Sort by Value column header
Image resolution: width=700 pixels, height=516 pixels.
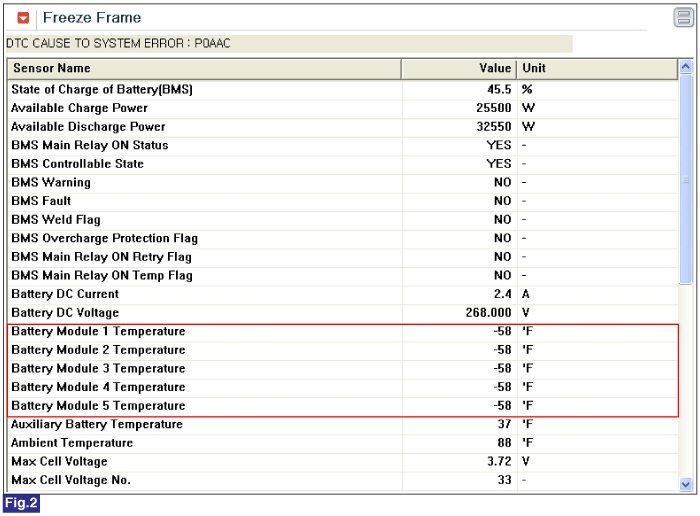pos(459,68)
